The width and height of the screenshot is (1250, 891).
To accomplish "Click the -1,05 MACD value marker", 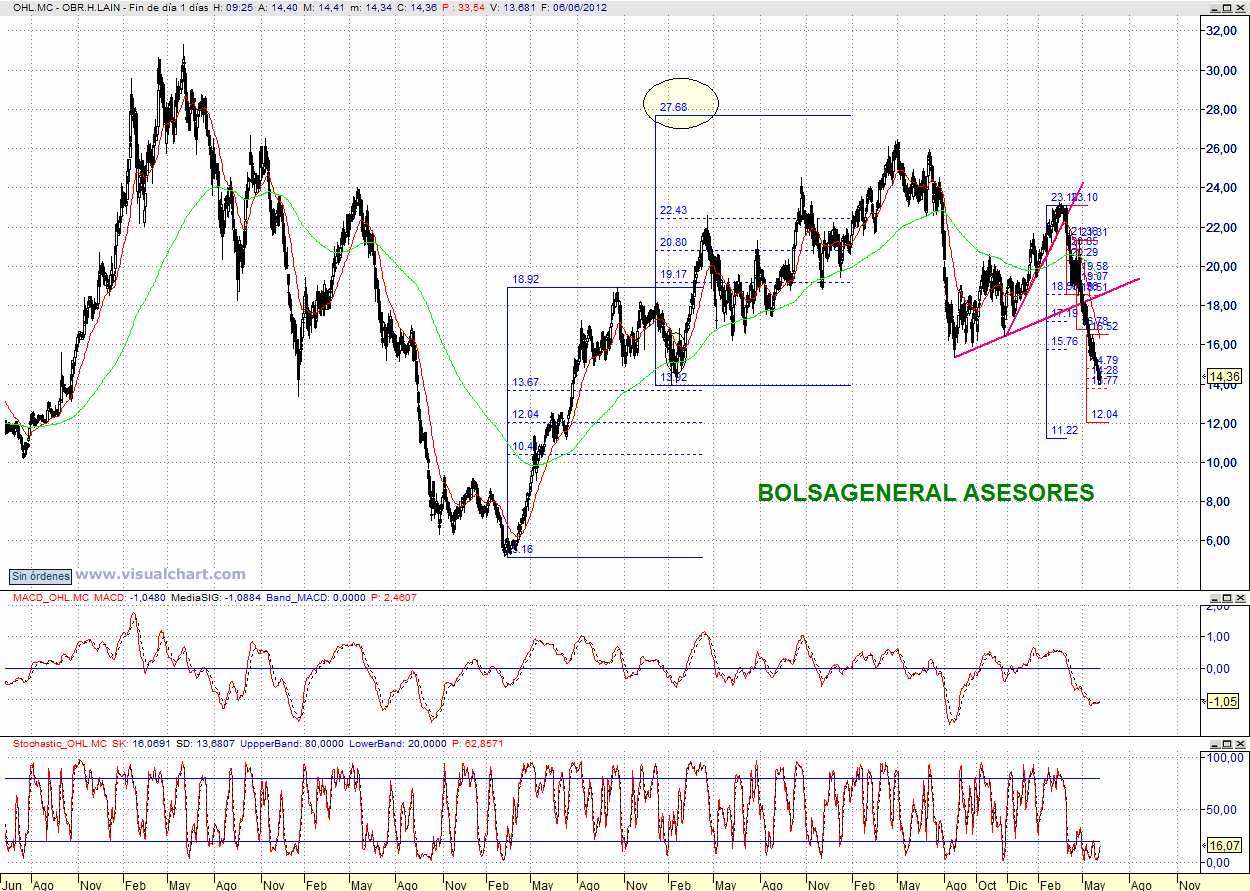I will click(x=1224, y=701).
